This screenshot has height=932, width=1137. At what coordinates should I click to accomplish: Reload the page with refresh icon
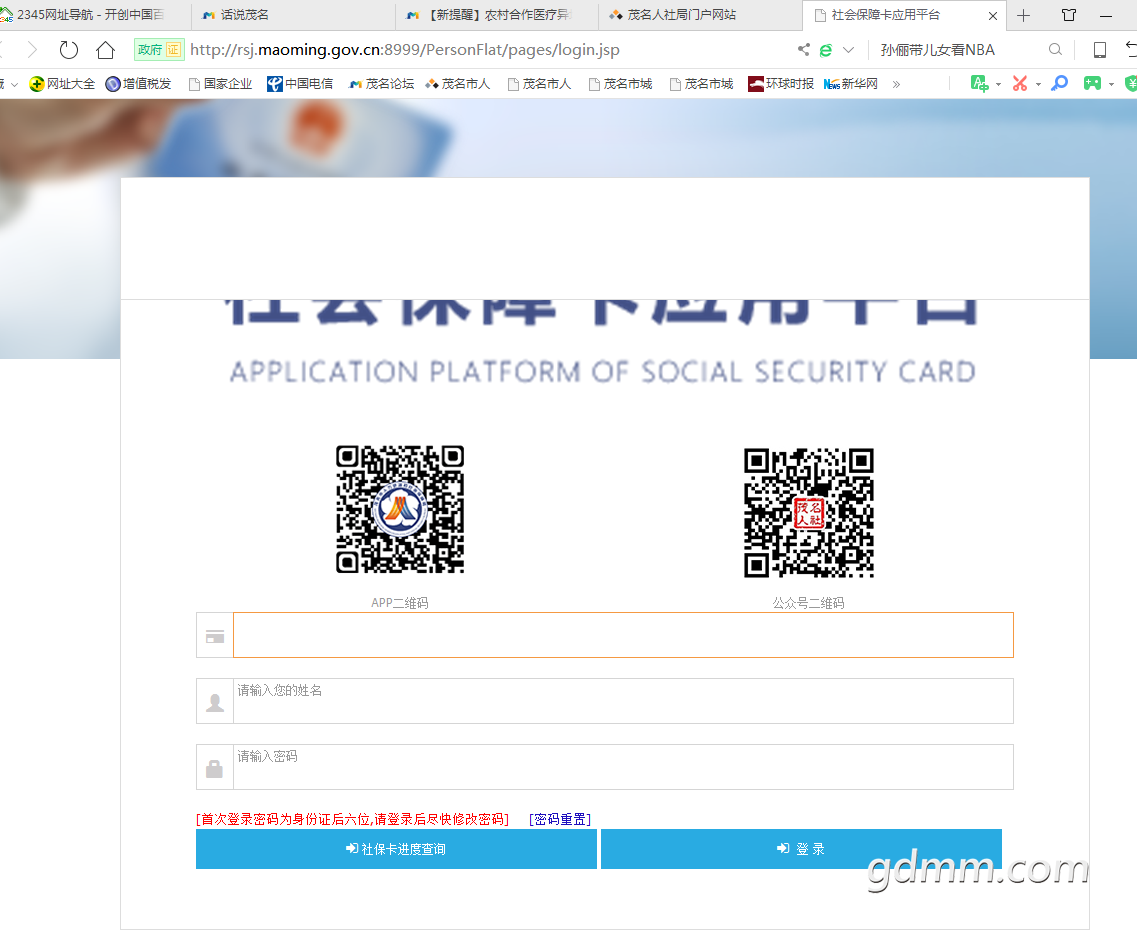pos(69,50)
